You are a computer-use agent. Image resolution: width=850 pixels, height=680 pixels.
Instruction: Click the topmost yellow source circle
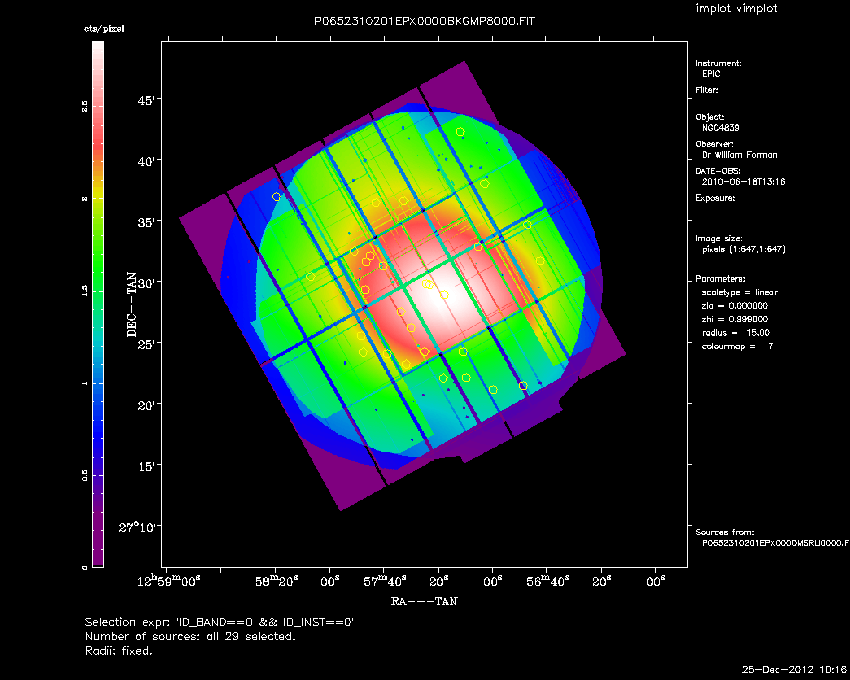[x=460, y=132]
